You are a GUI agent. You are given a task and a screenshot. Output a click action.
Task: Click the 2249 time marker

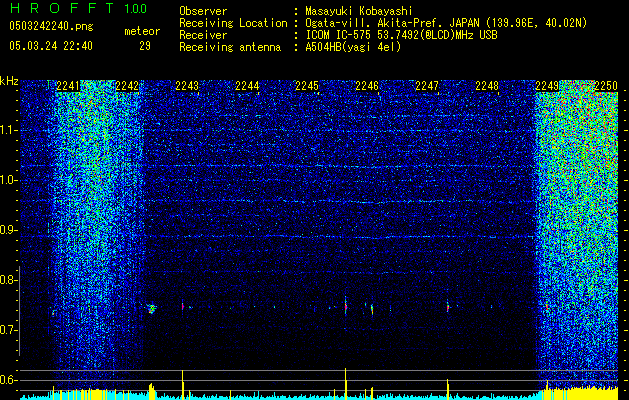(547, 85)
